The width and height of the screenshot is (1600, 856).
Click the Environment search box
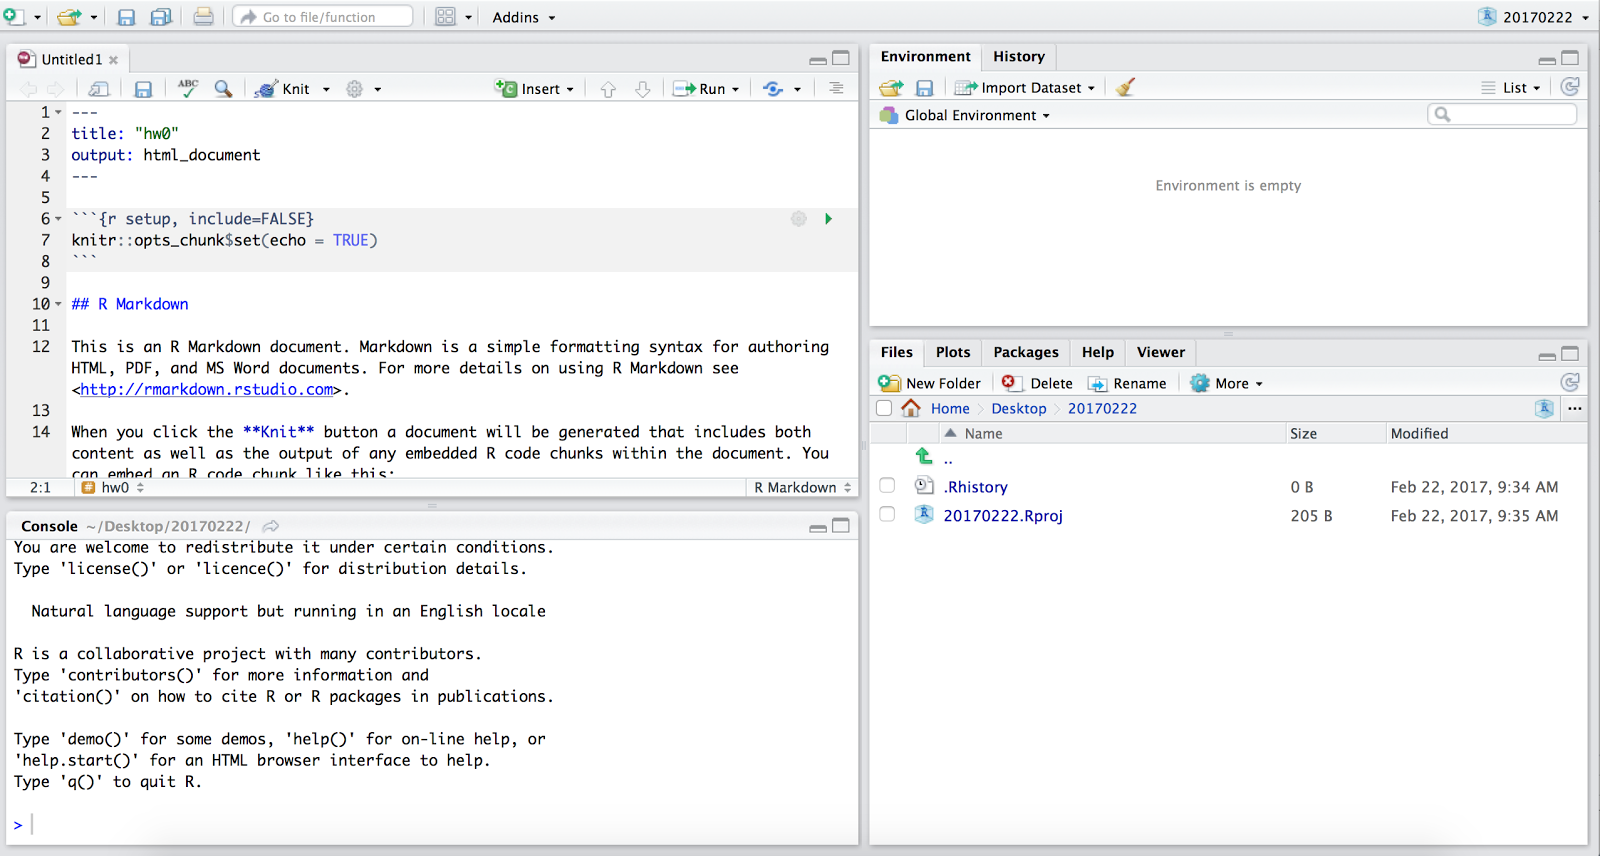click(x=1502, y=114)
